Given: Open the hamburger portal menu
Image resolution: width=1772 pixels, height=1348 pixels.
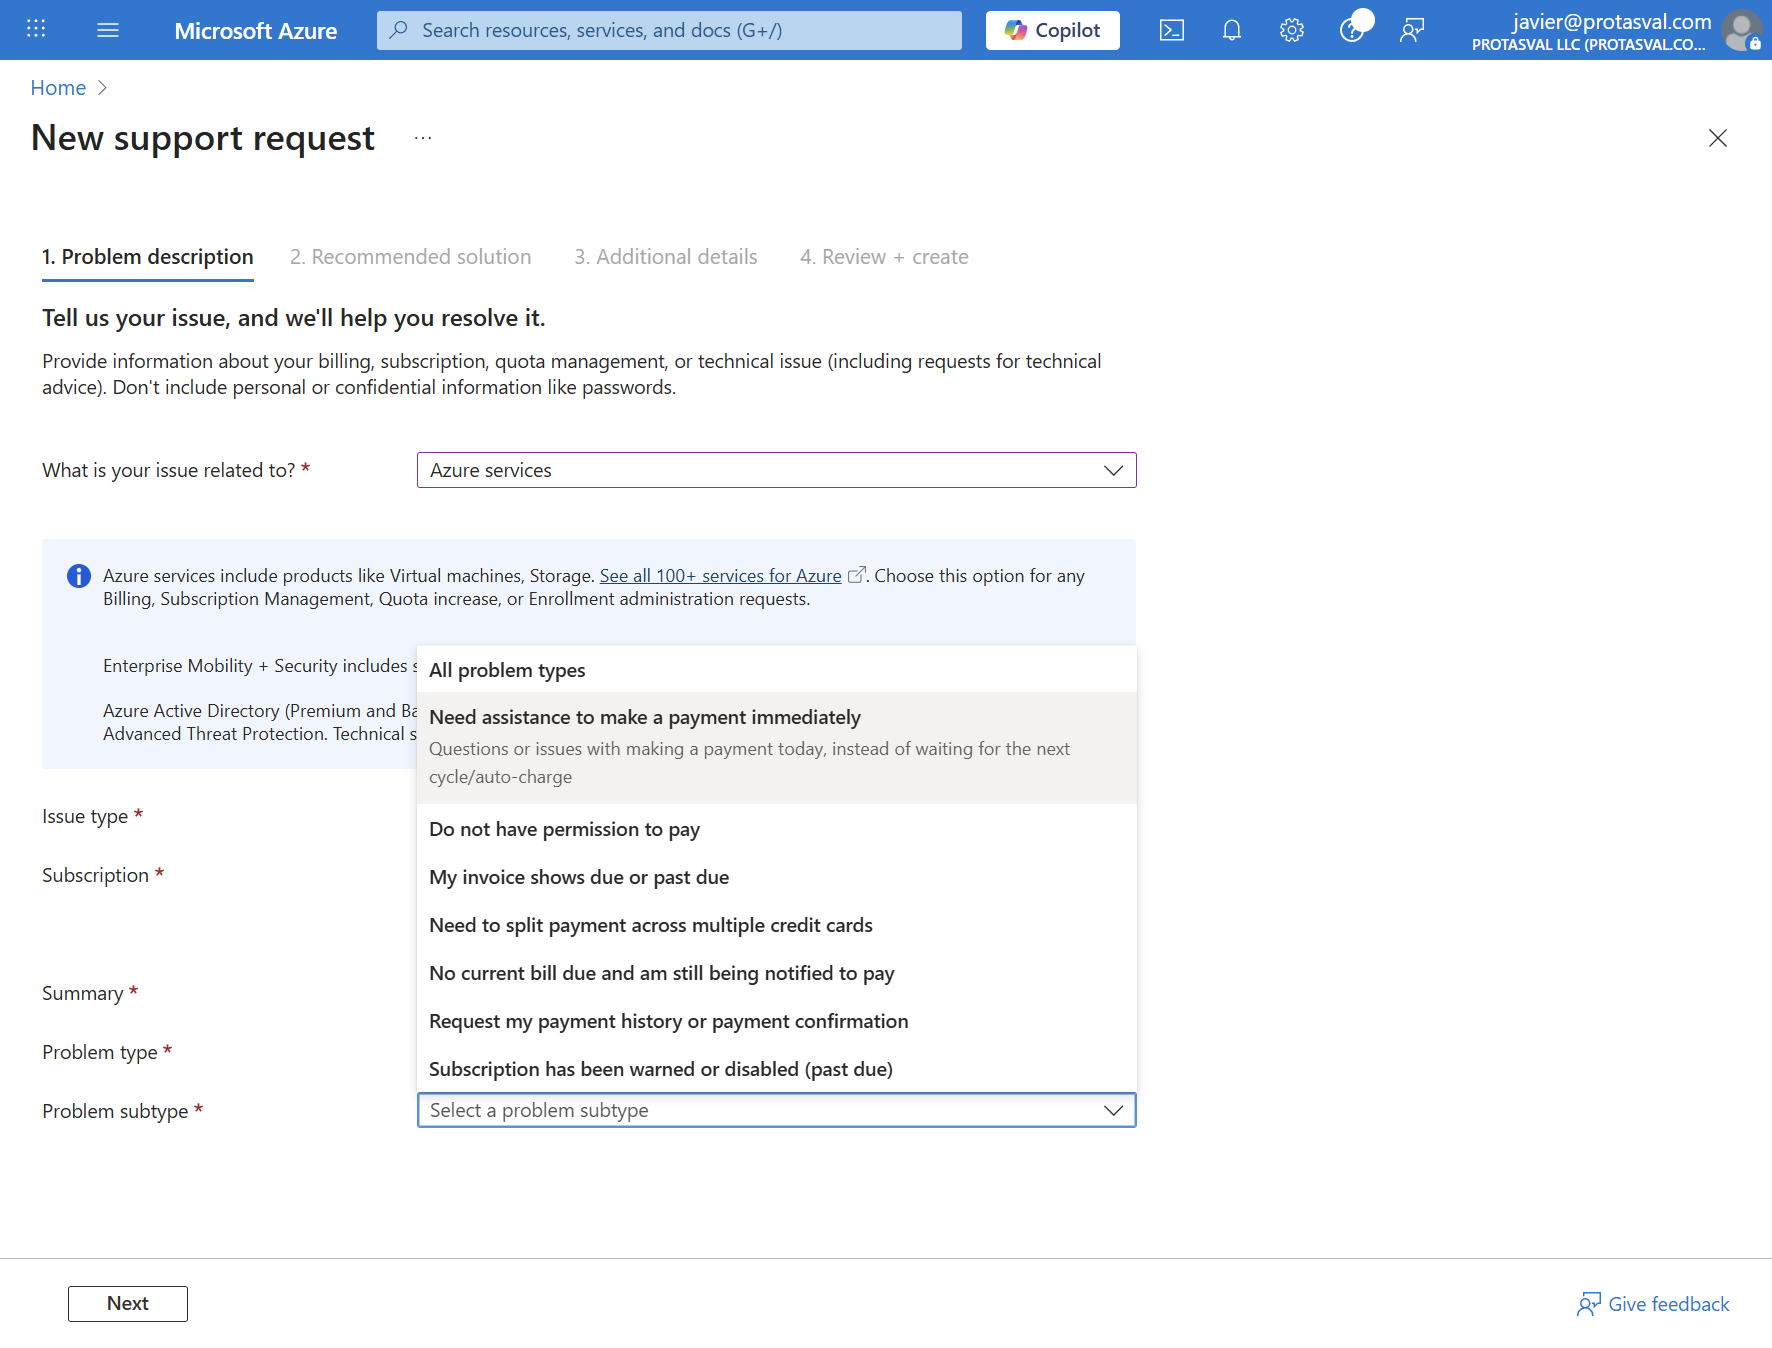Looking at the screenshot, I should (x=108, y=30).
